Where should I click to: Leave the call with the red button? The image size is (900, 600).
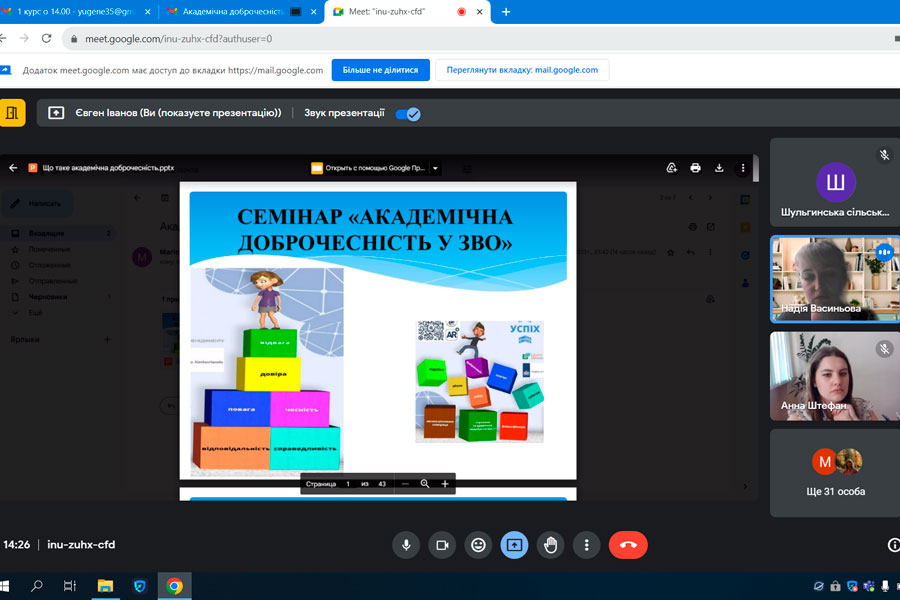click(628, 545)
